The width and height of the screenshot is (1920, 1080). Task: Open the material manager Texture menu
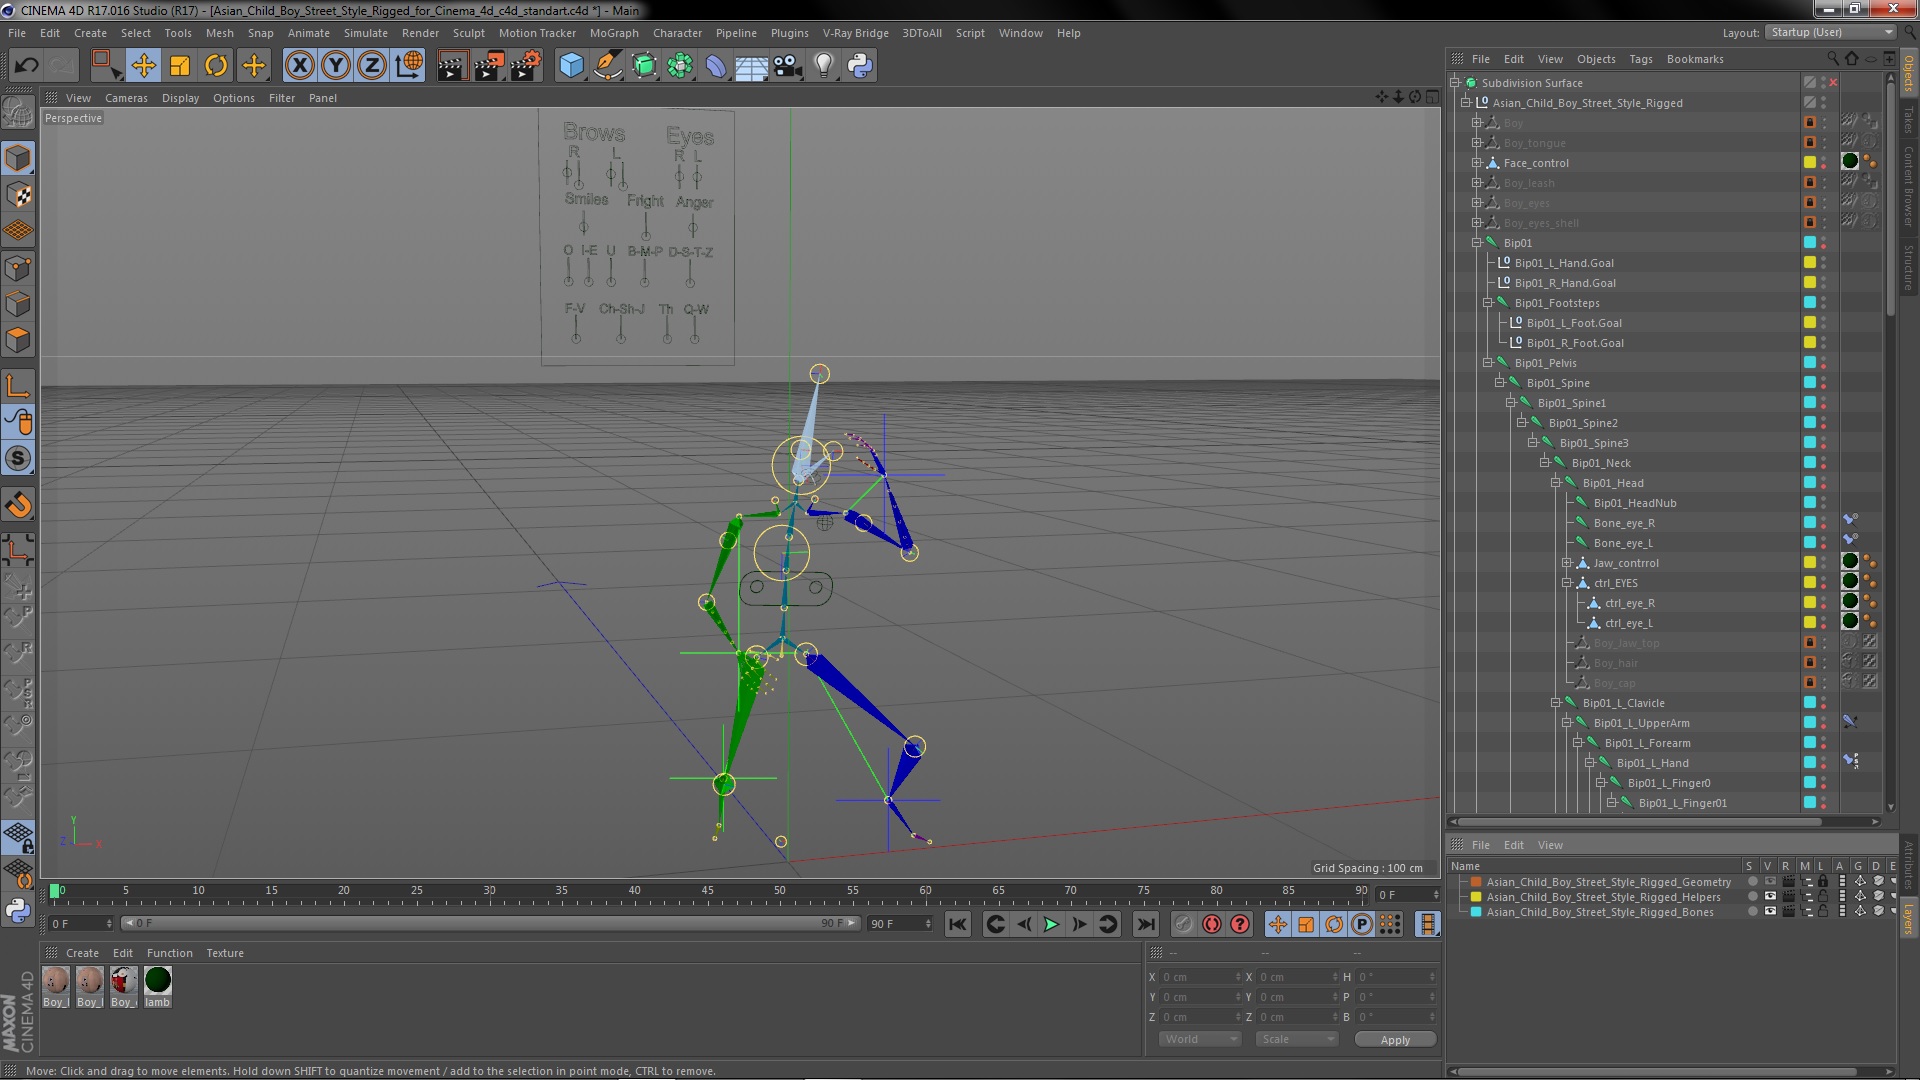pos(225,953)
